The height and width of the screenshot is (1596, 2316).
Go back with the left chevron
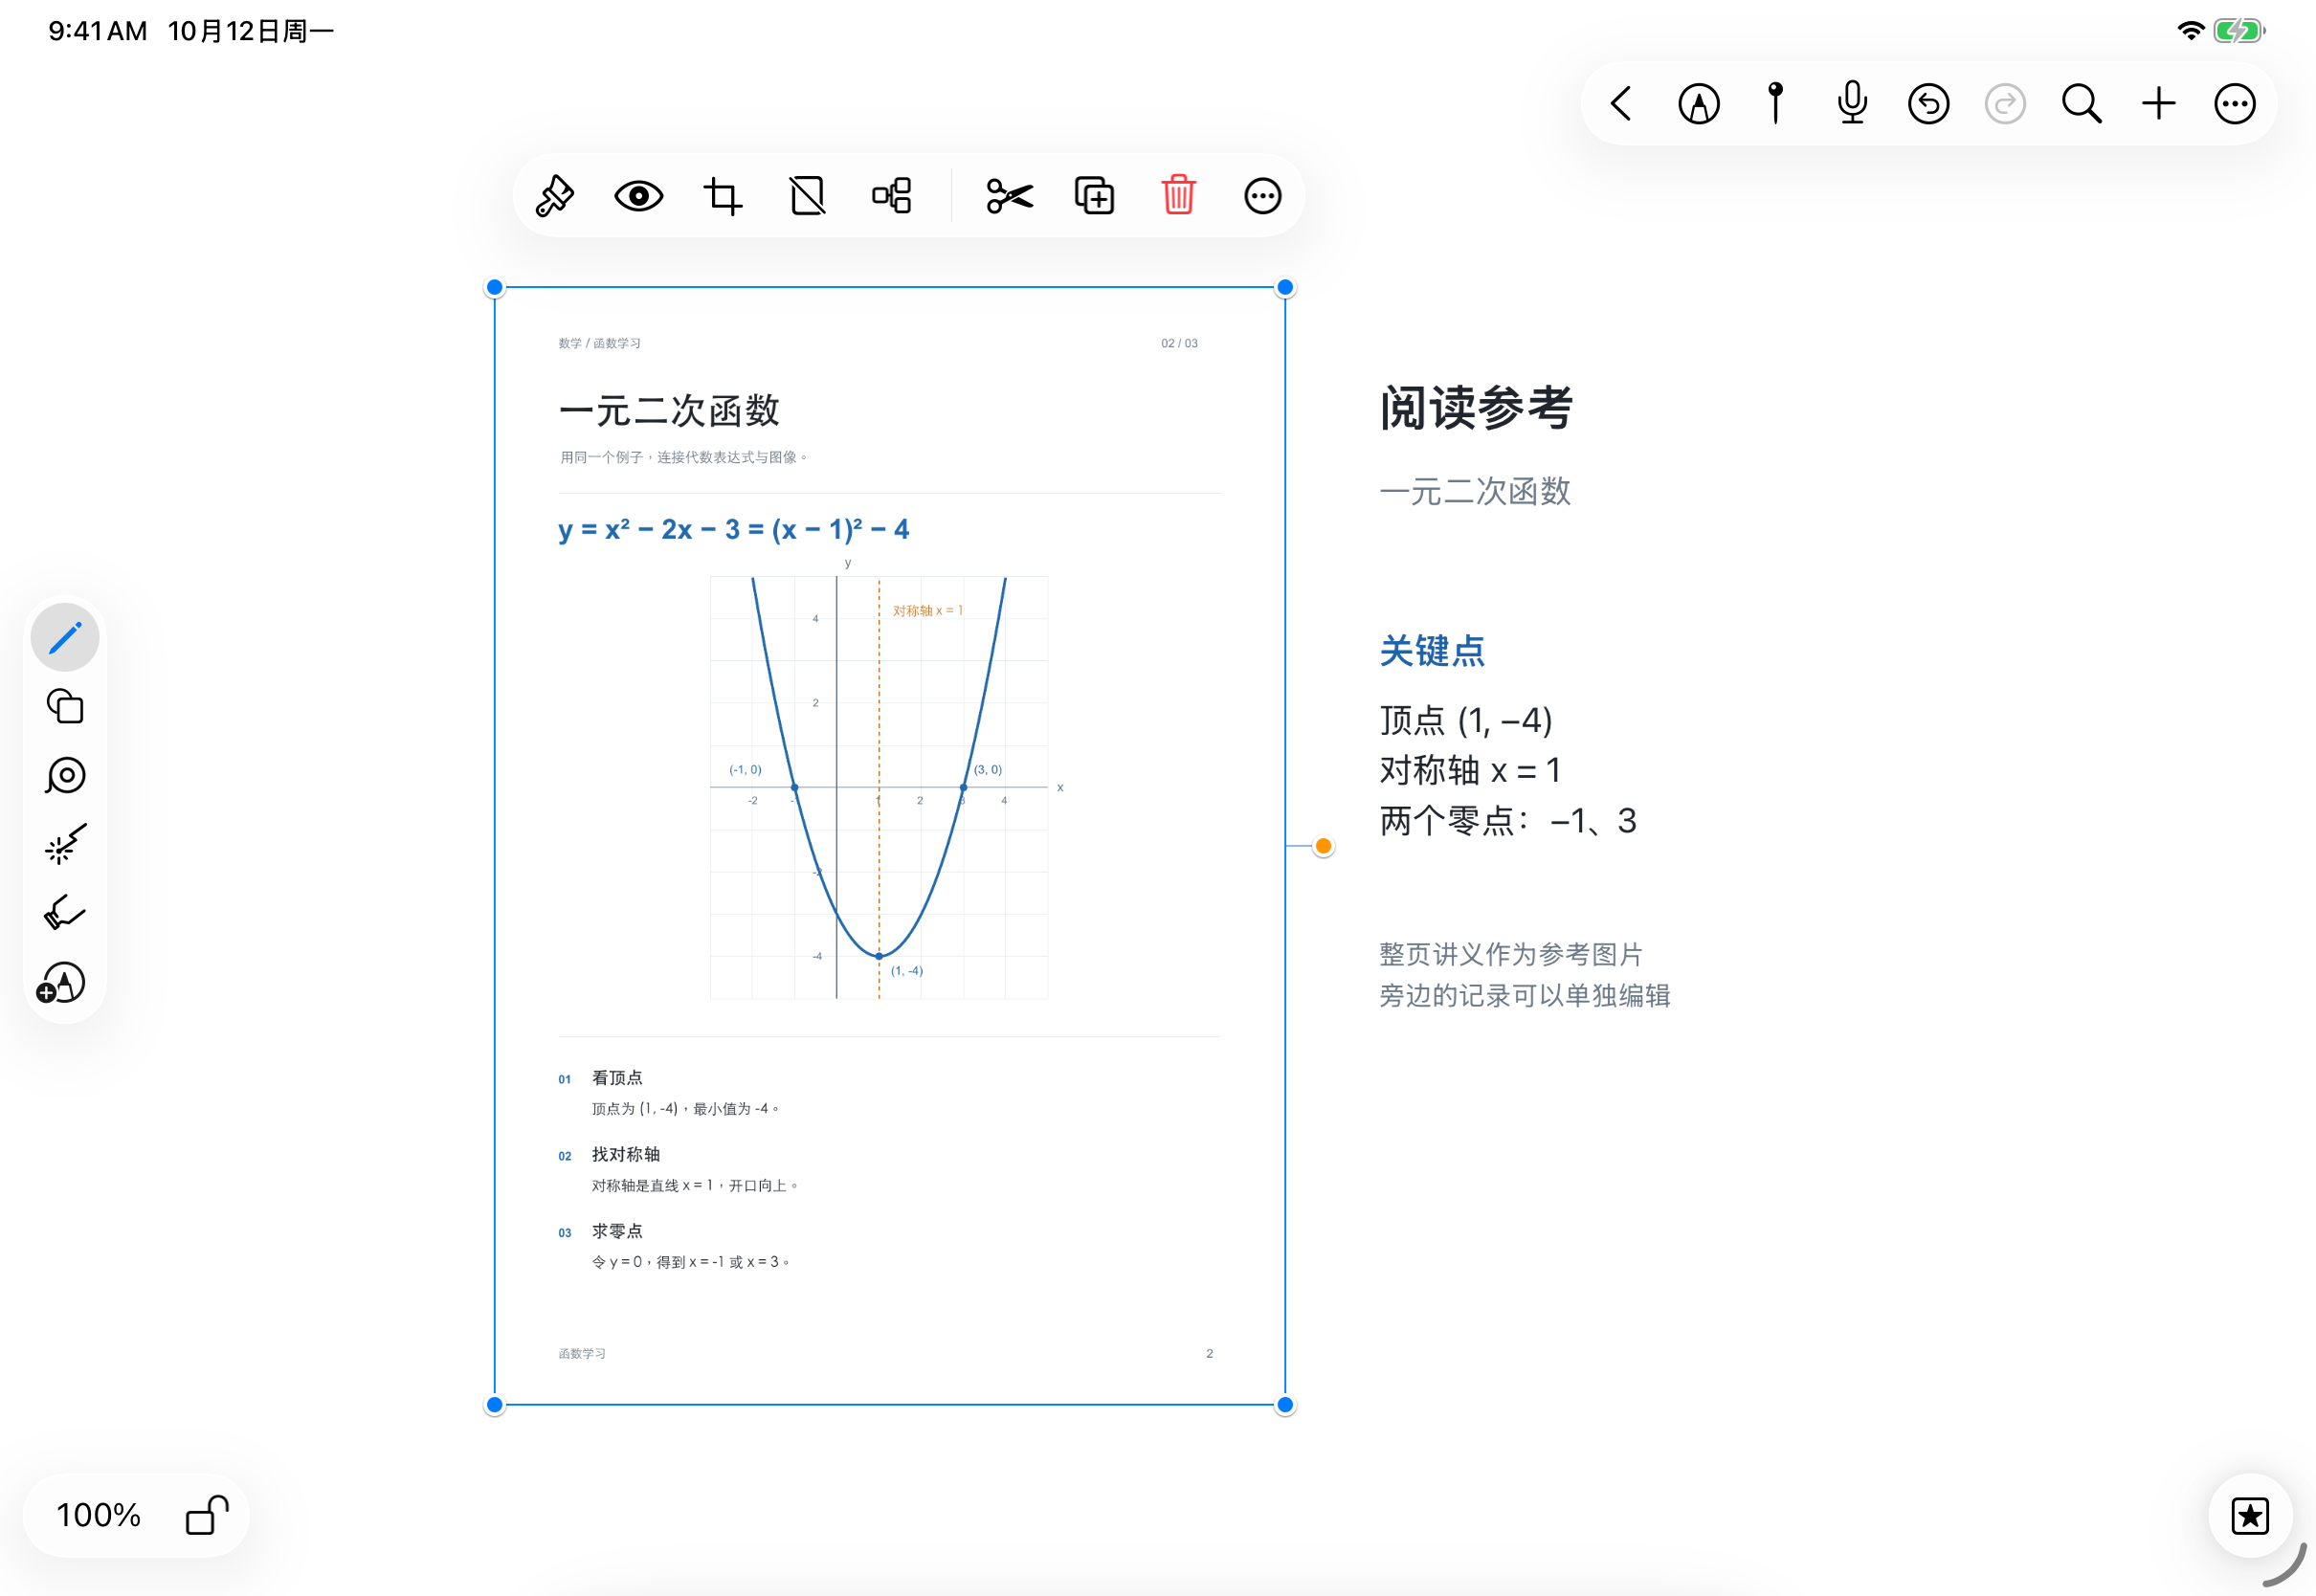point(1621,103)
